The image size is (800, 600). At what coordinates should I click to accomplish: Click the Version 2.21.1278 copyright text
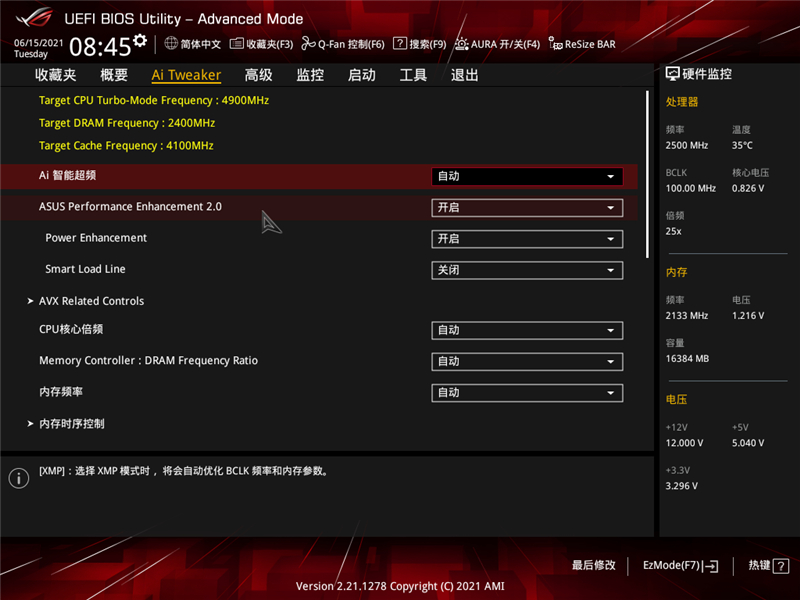pyautogui.click(x=400, y=586)
